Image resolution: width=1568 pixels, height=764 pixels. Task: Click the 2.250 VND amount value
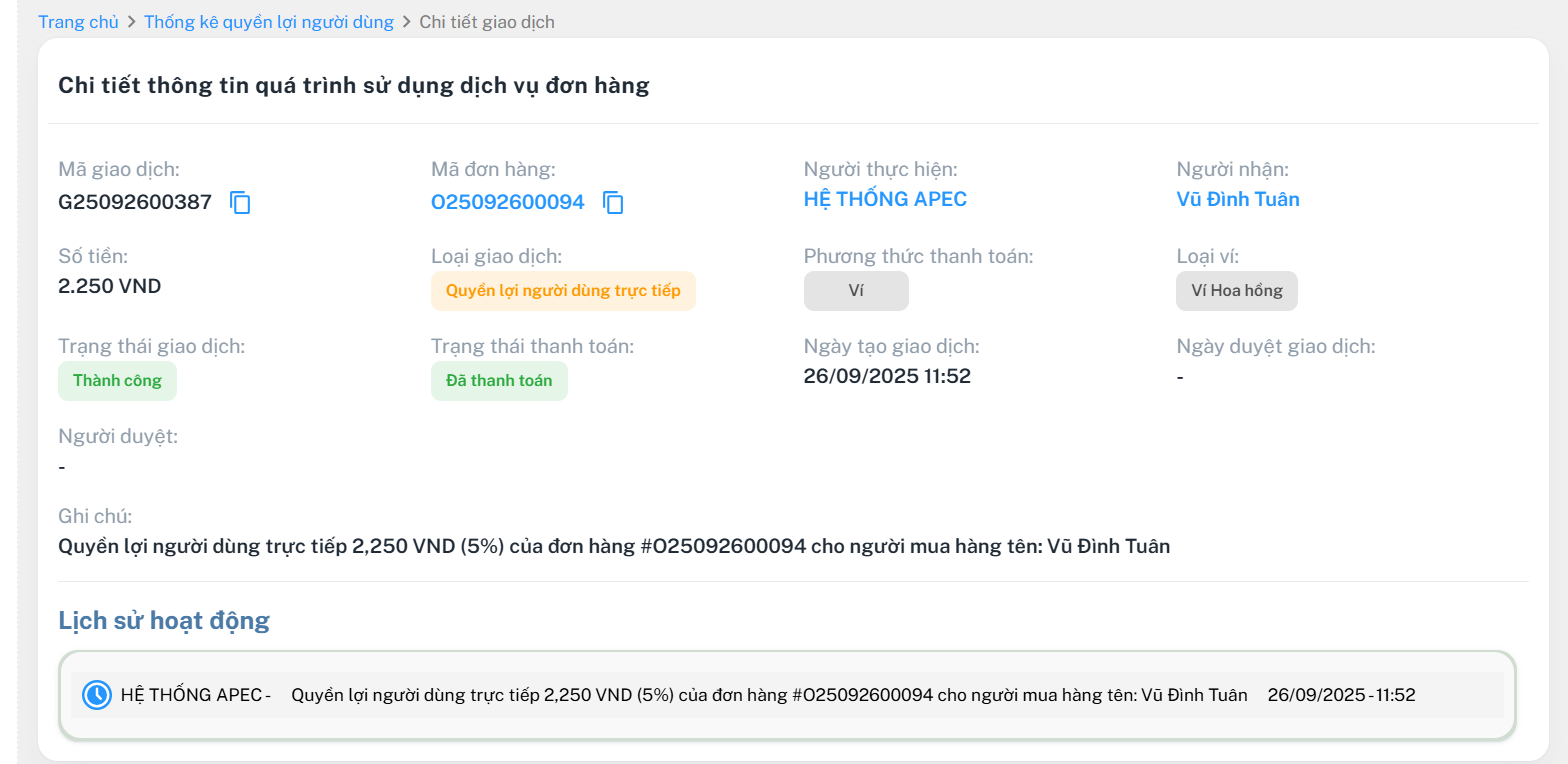pos(110,287)
